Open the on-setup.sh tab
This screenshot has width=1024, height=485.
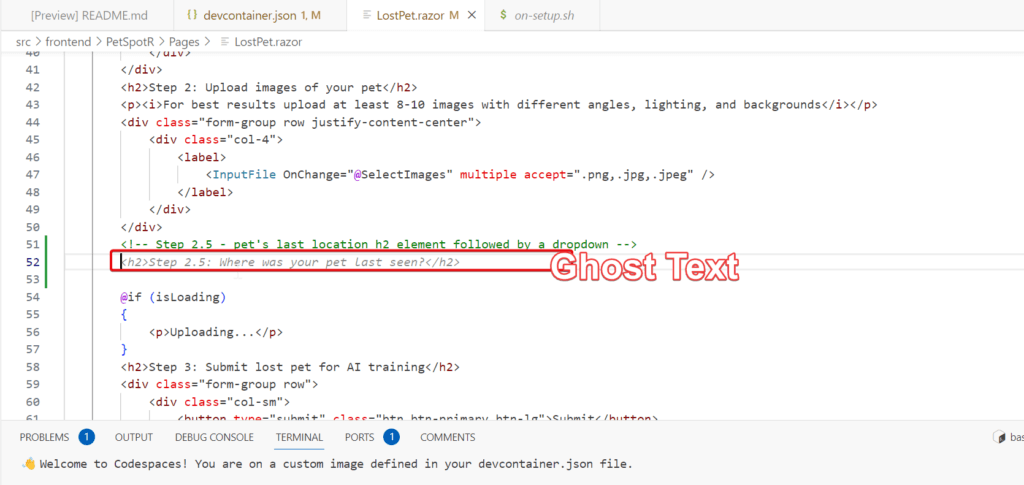(x=545, y=15)
